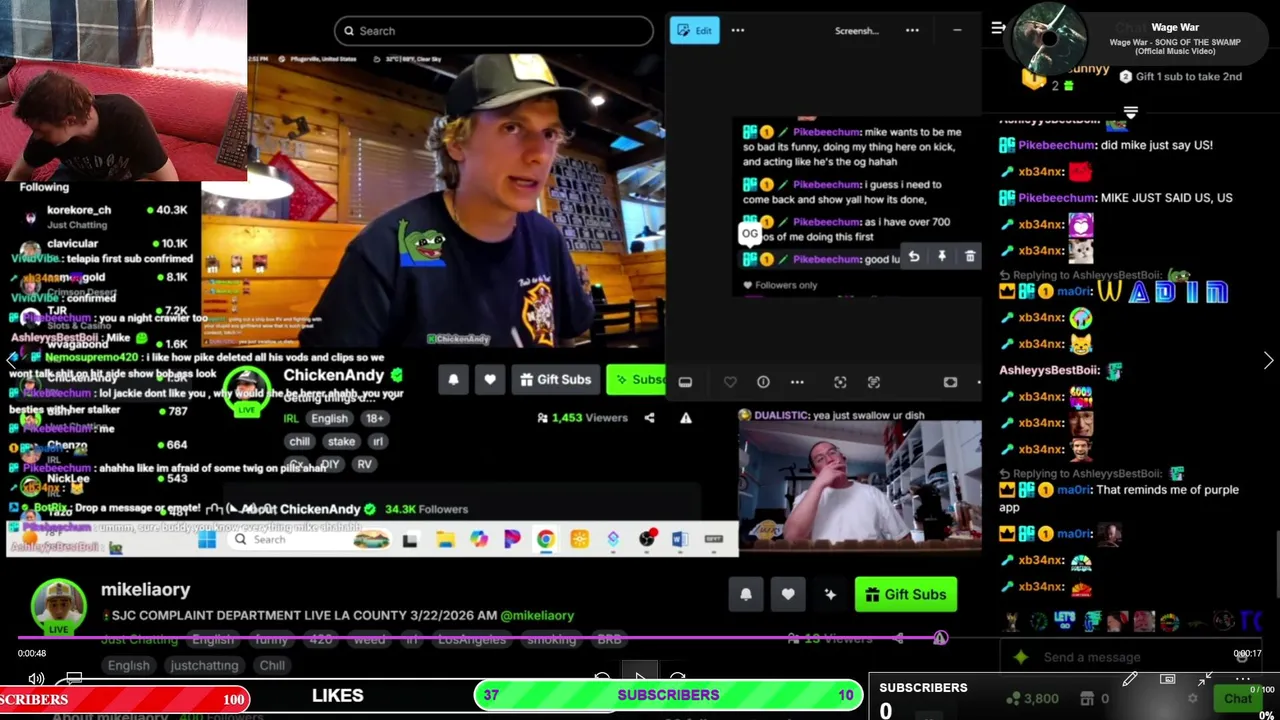Select mikeliaory's bottom-row English tag
The image size is (1280, 720).
[x=128, y=666]
